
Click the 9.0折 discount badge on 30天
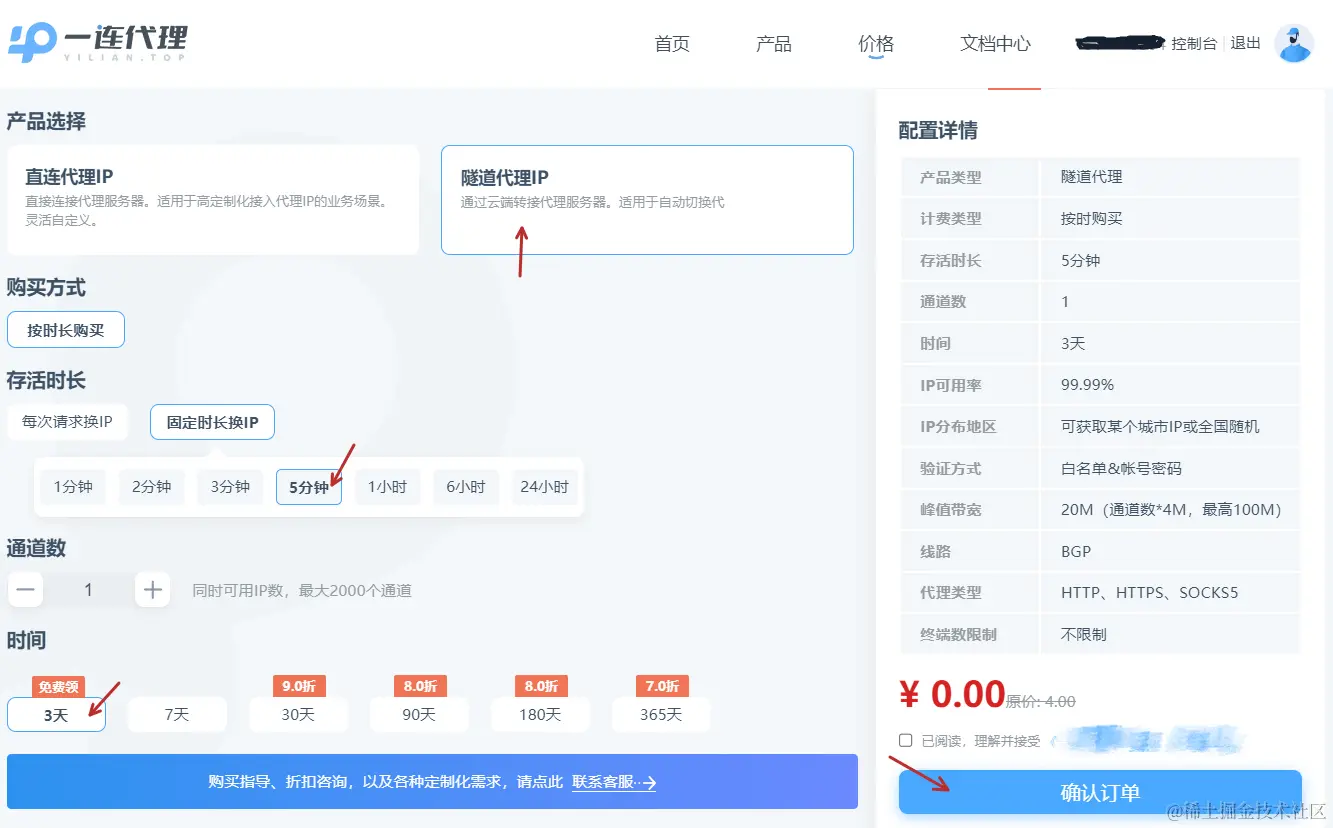(x=299, y=686)
